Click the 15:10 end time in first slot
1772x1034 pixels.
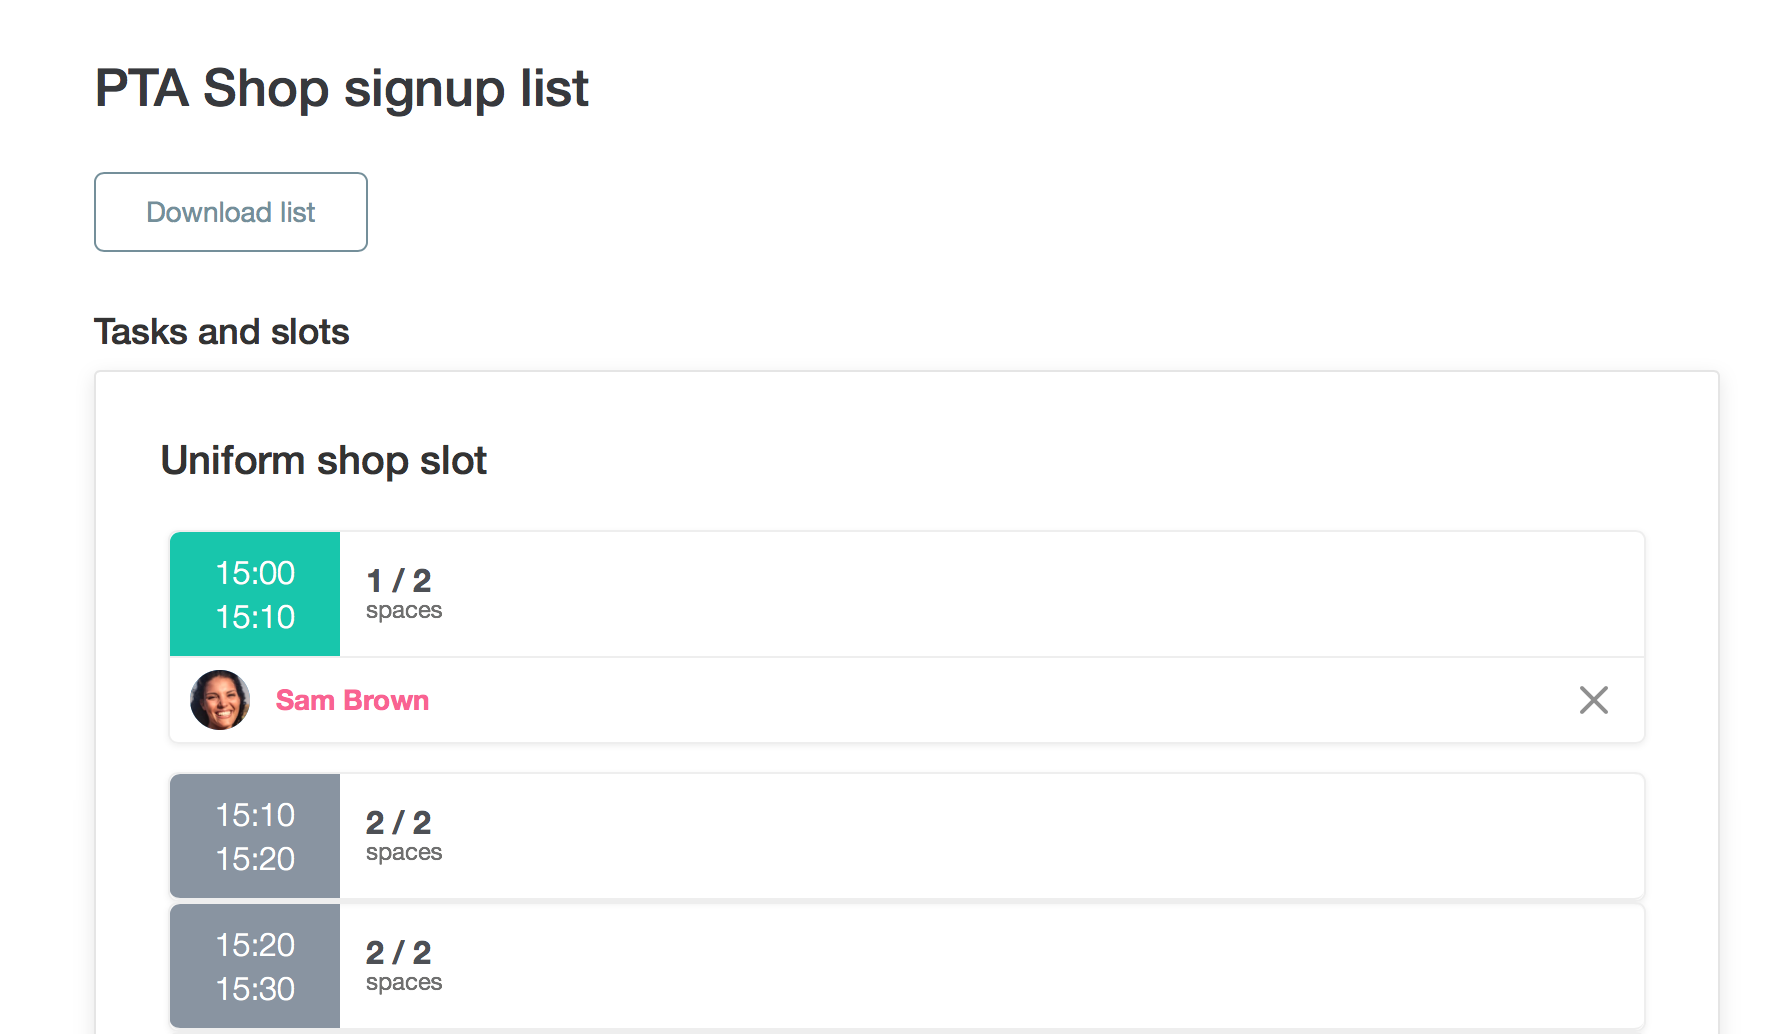255,617
